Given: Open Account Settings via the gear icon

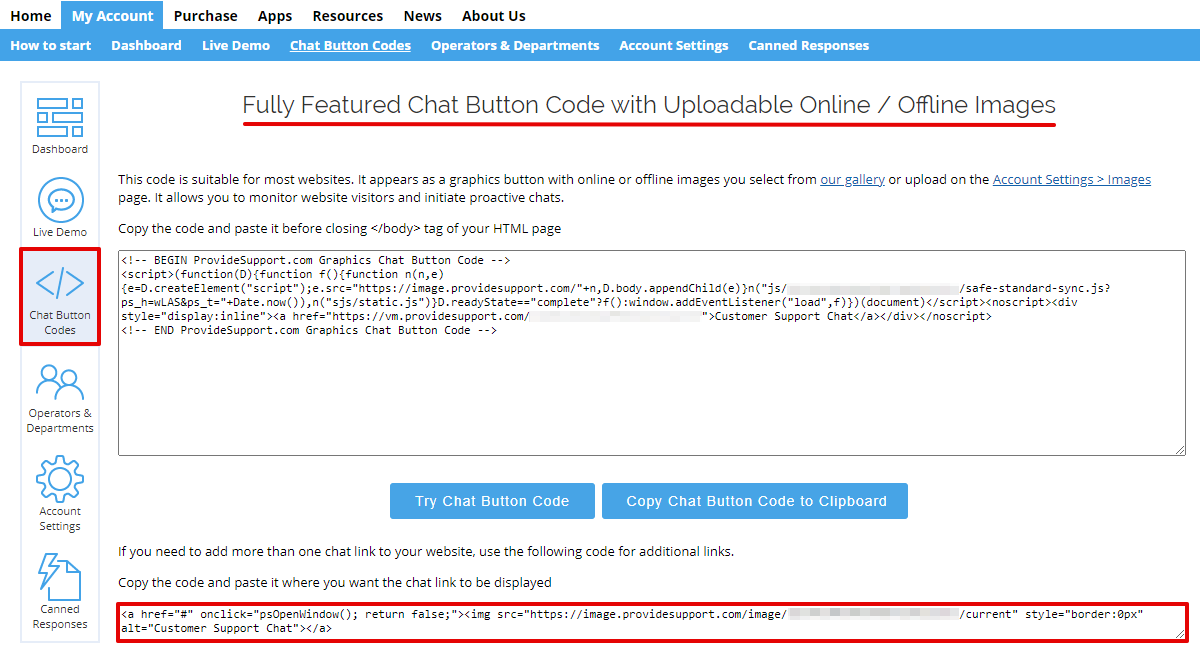Looking at the screenshot, I should (59, 478).
